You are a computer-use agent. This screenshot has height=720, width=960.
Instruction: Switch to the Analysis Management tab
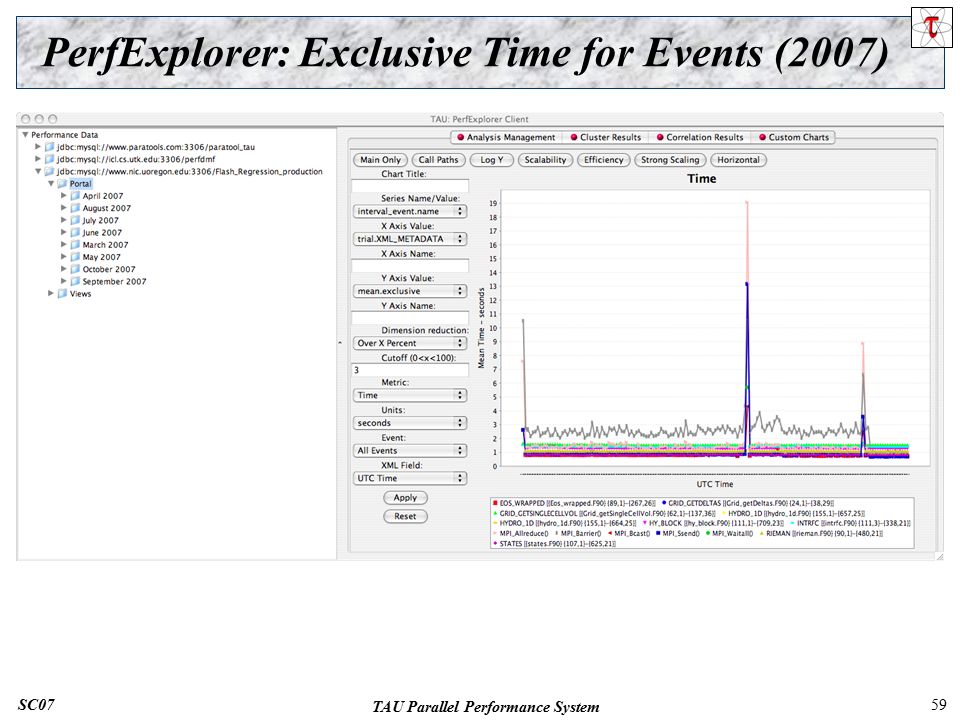point(506,137)
